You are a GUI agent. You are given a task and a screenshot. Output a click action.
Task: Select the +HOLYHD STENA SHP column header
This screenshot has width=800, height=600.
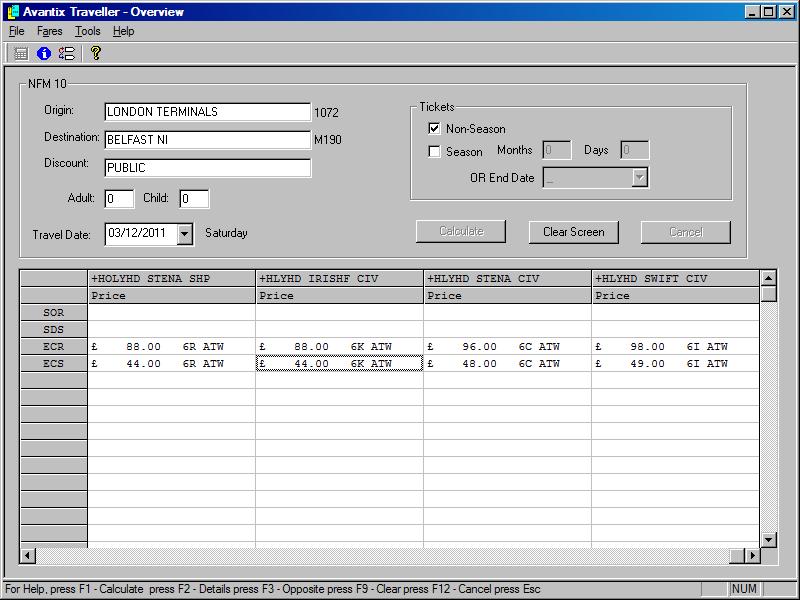[x=171, y=279]
